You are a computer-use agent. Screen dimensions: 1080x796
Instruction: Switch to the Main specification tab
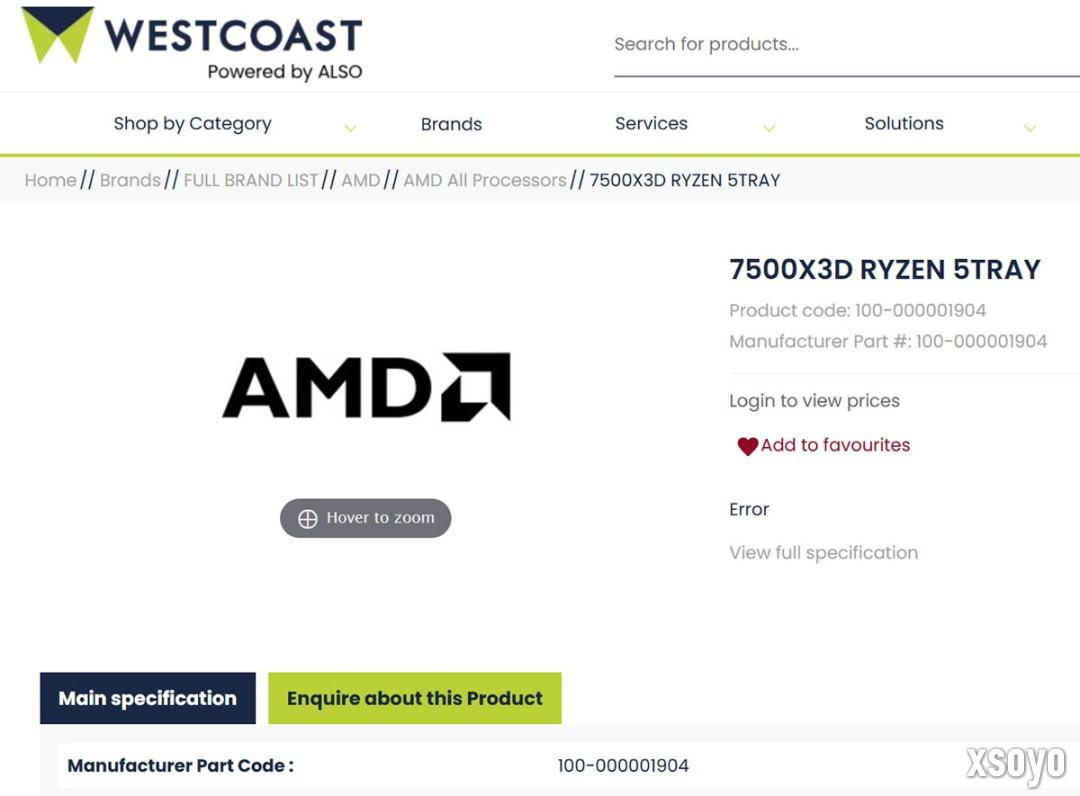pyautogui.click(x=147, y=698)
